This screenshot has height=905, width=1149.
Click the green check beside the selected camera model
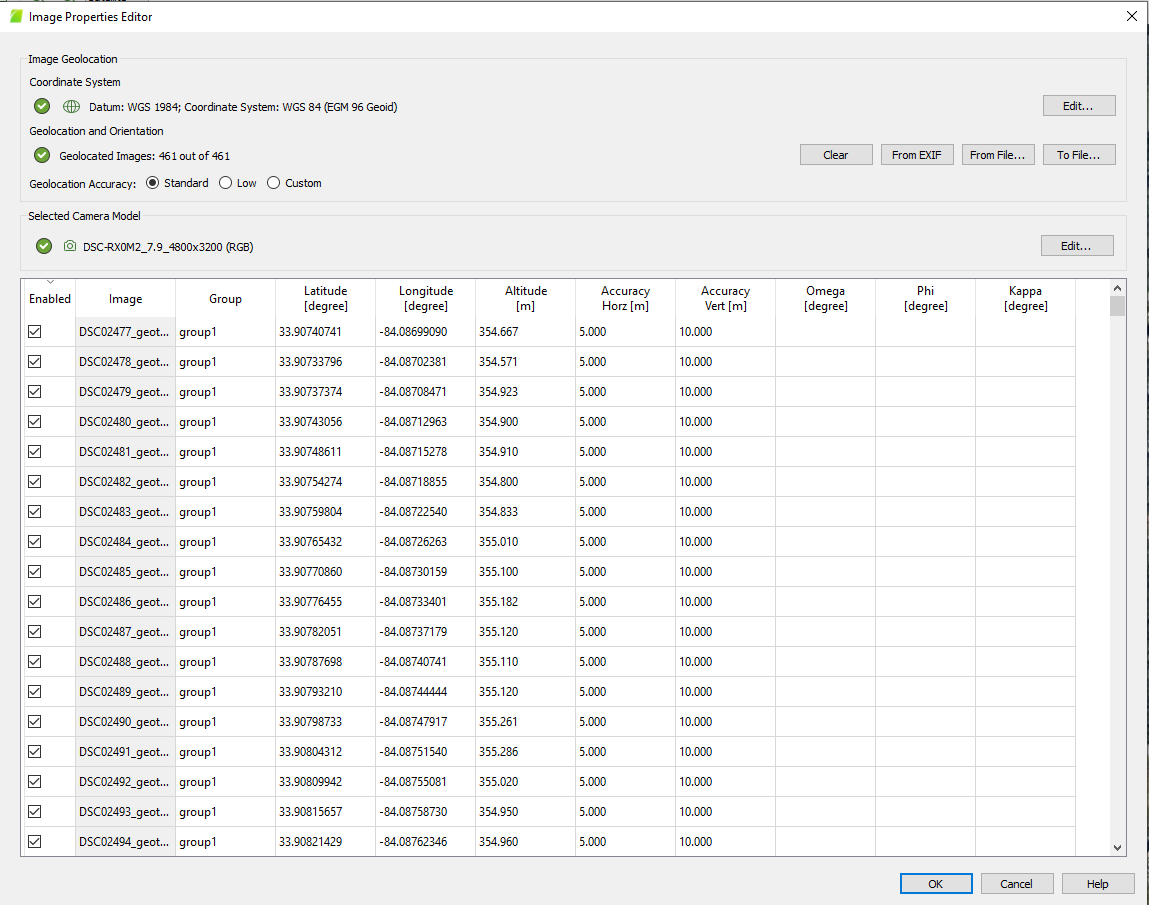(43, 245)
